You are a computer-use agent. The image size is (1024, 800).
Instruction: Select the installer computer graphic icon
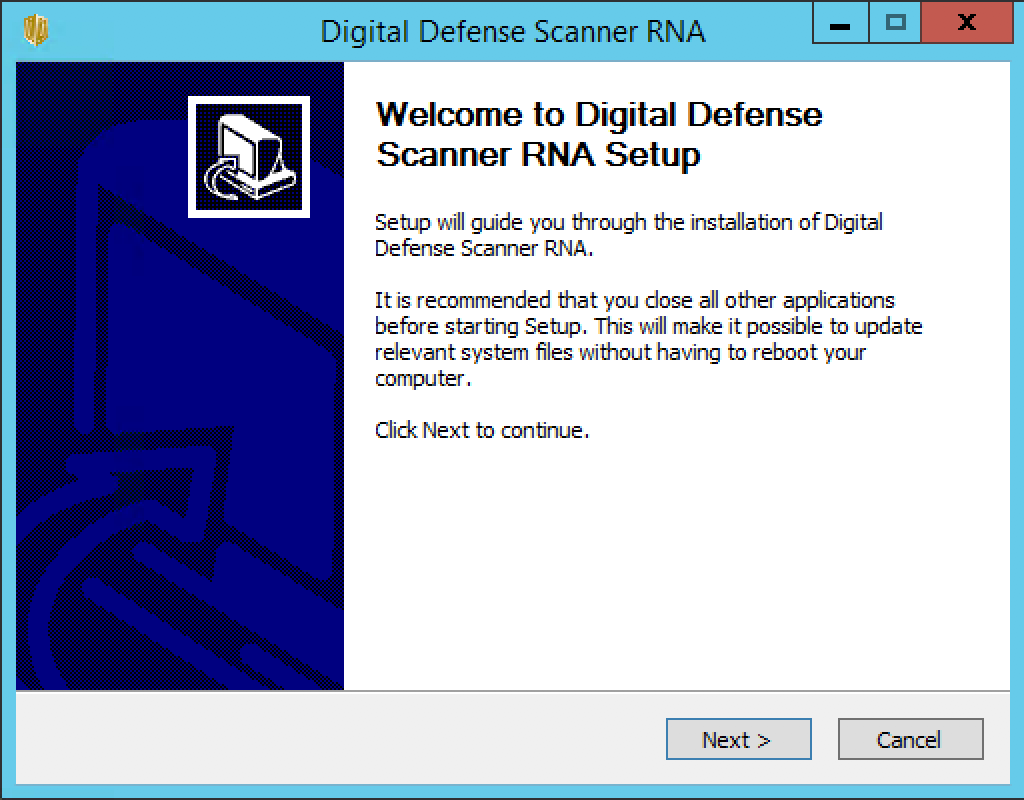[x=249, y=157]
